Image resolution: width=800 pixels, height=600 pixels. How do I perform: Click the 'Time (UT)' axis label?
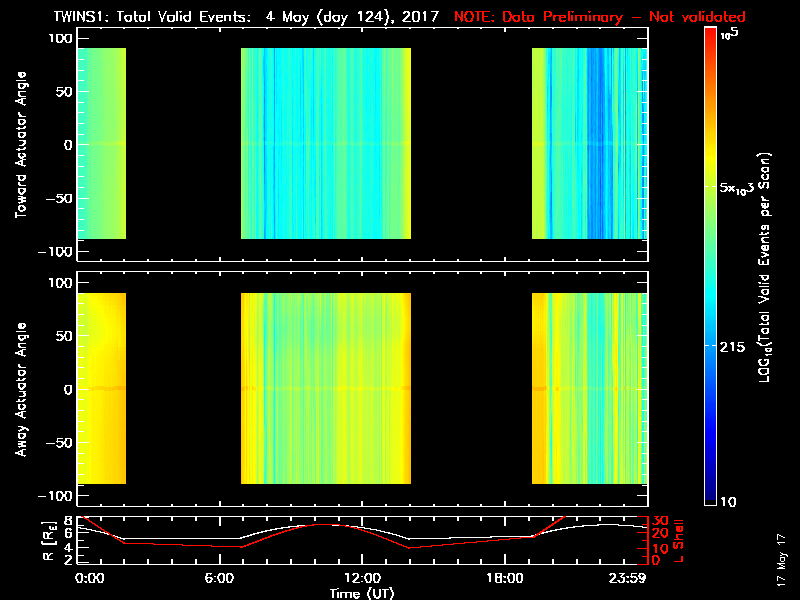point(362,593)
